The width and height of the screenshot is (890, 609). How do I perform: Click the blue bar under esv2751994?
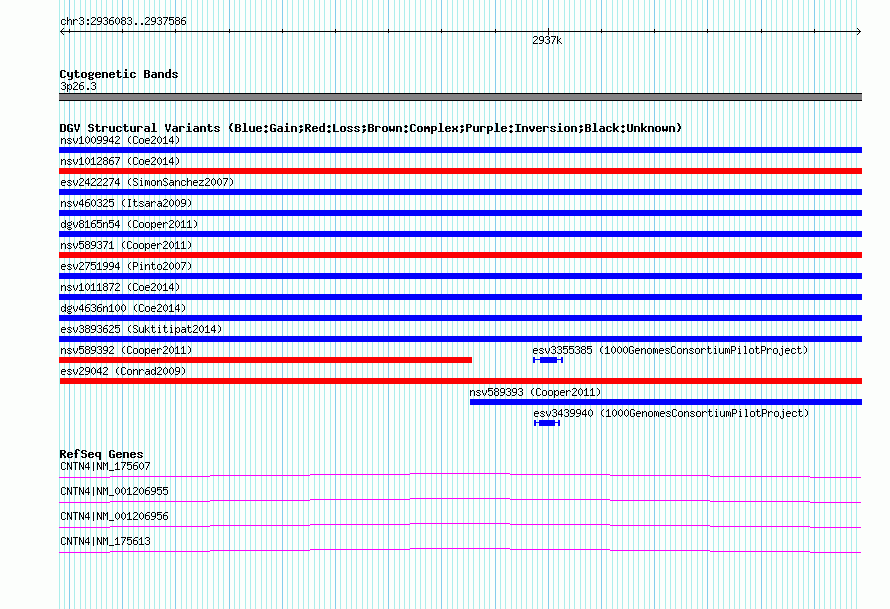(x=460, y=276)
